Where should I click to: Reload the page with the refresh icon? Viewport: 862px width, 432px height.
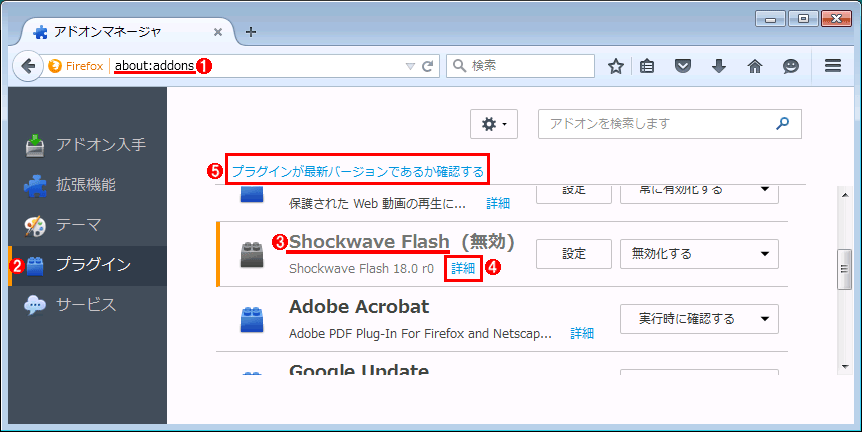(x=427, y=67)
